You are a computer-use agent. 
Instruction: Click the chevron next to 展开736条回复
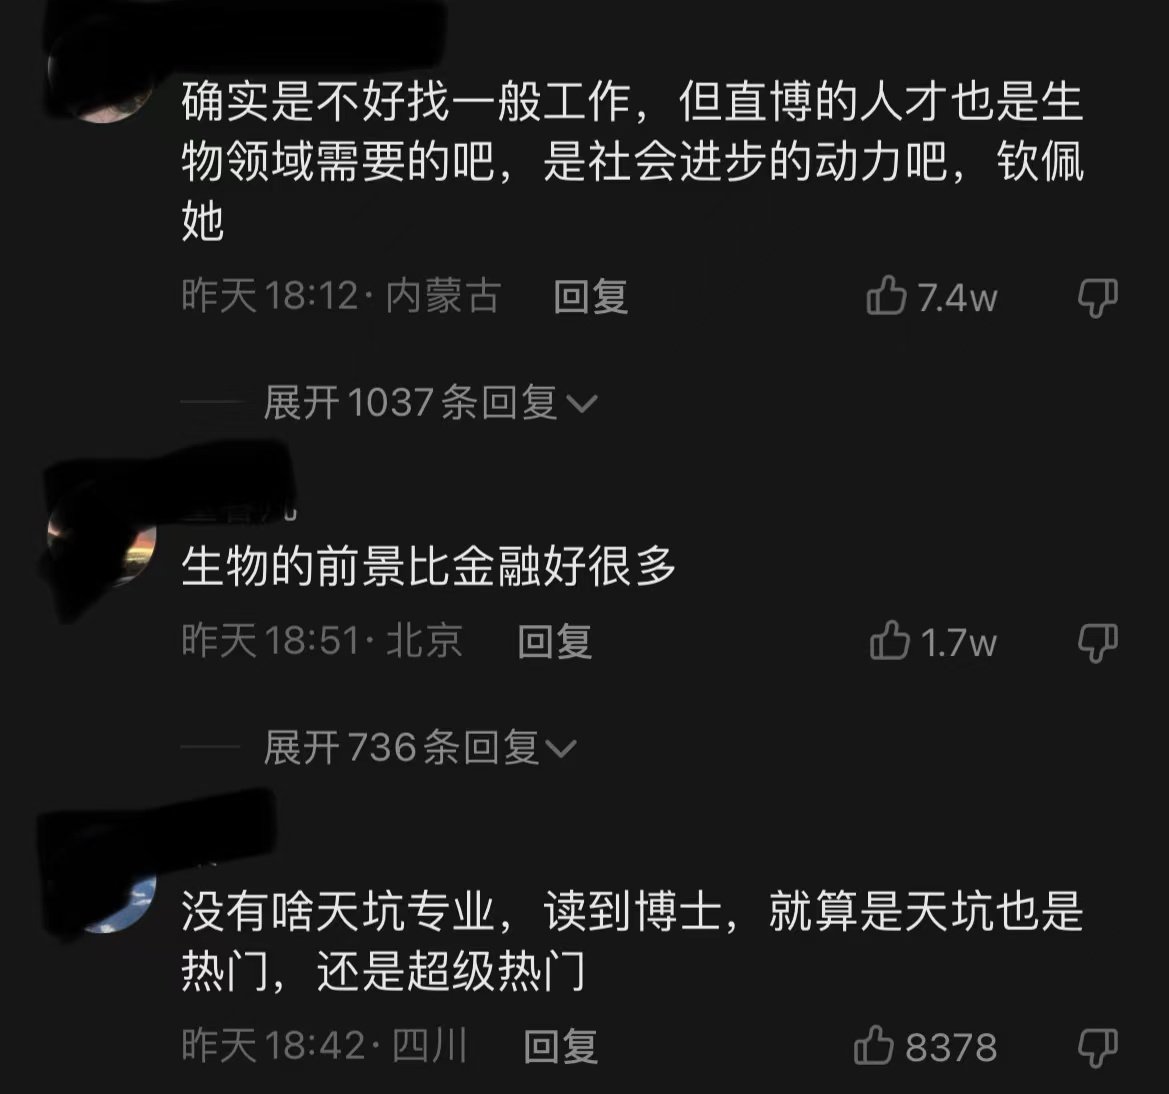click(561, 749)
